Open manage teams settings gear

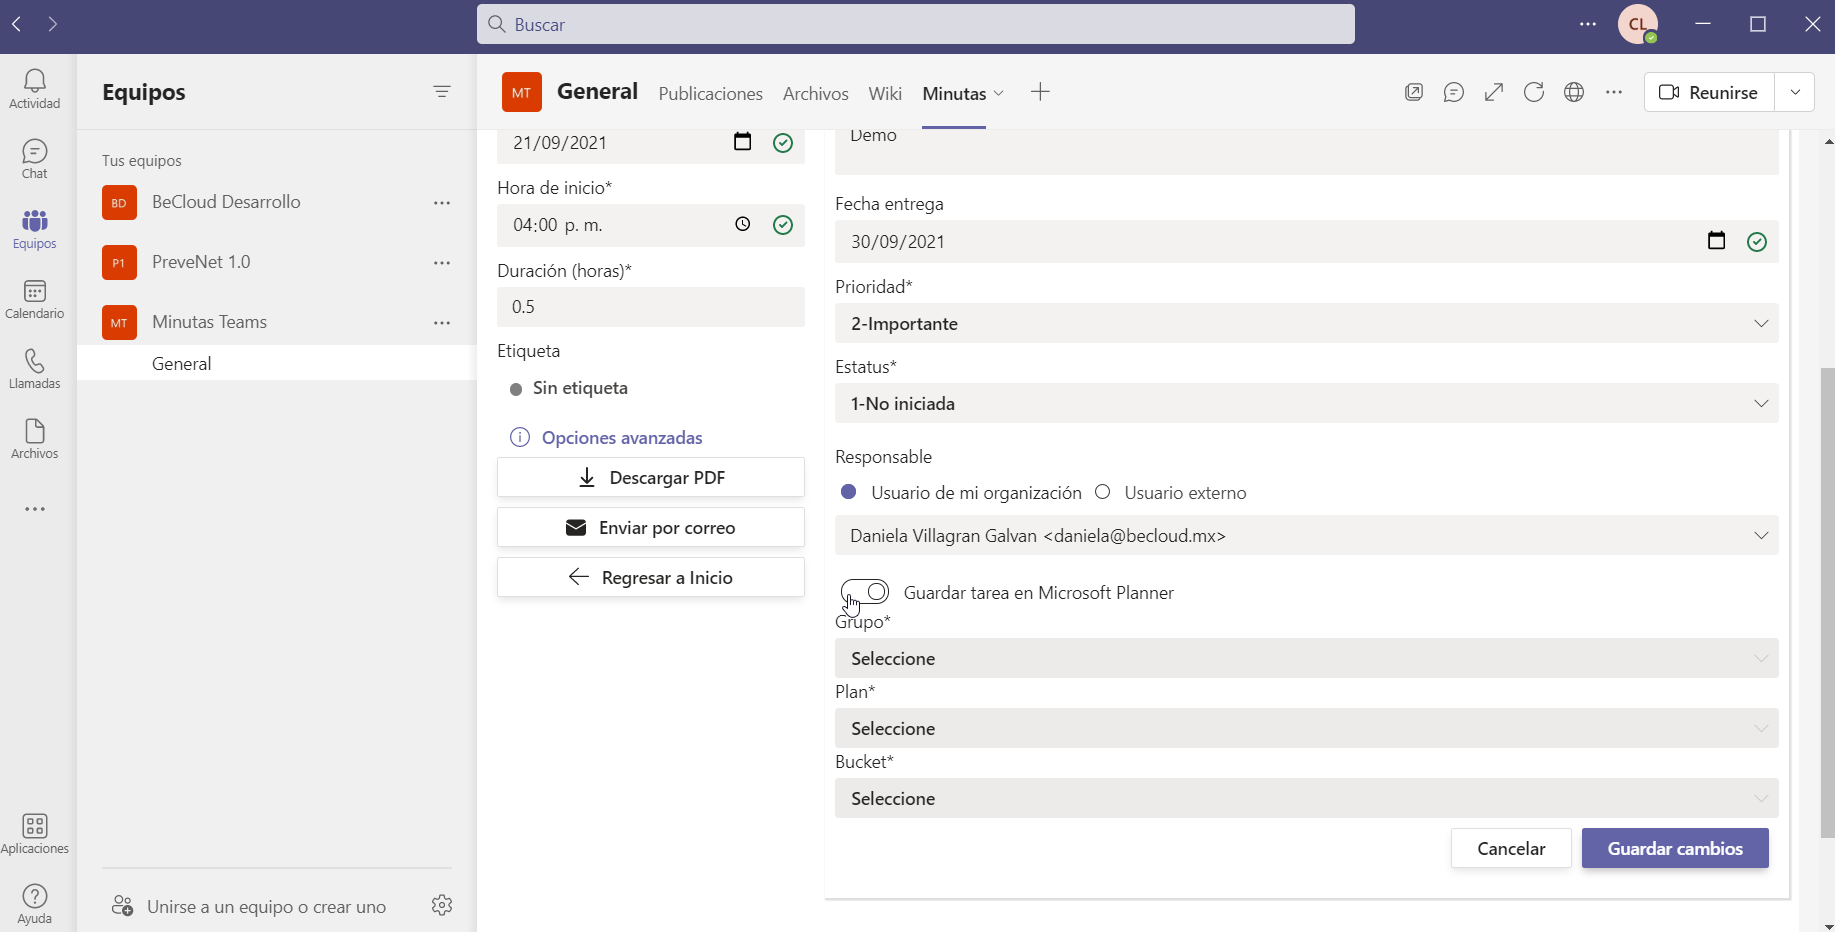[x=442, y=905]
